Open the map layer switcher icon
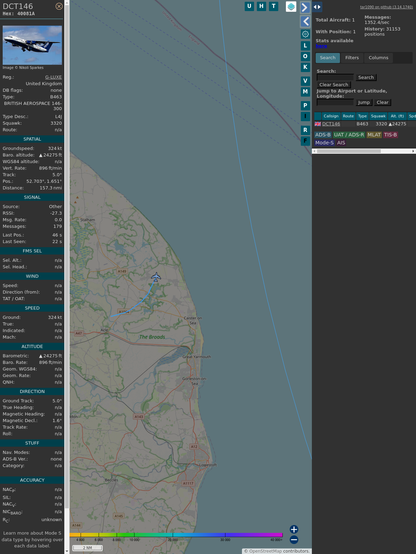416x554 pixels. (291, 7)
